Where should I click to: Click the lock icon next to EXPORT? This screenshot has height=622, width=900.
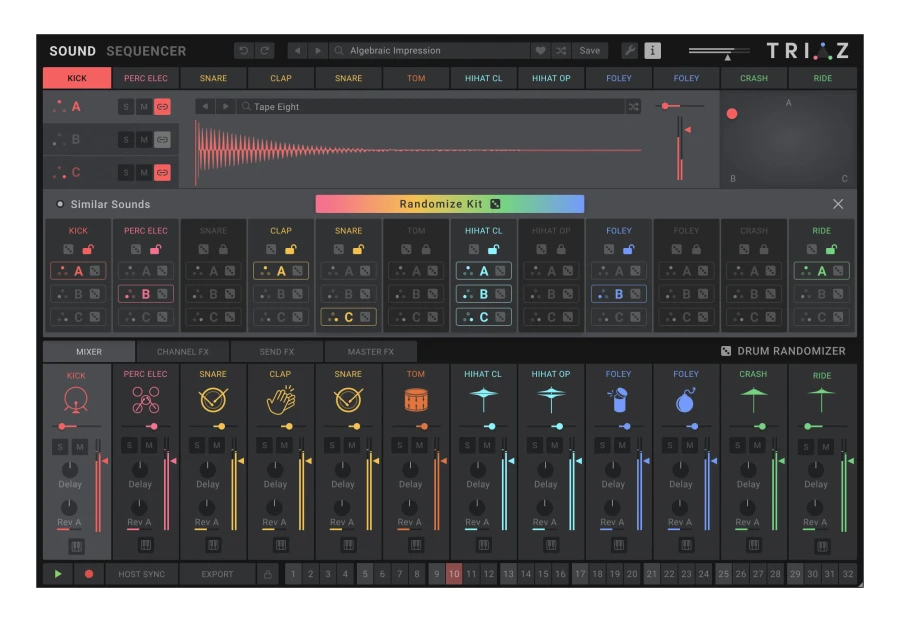pyautogui.click(x=267, y=574)
